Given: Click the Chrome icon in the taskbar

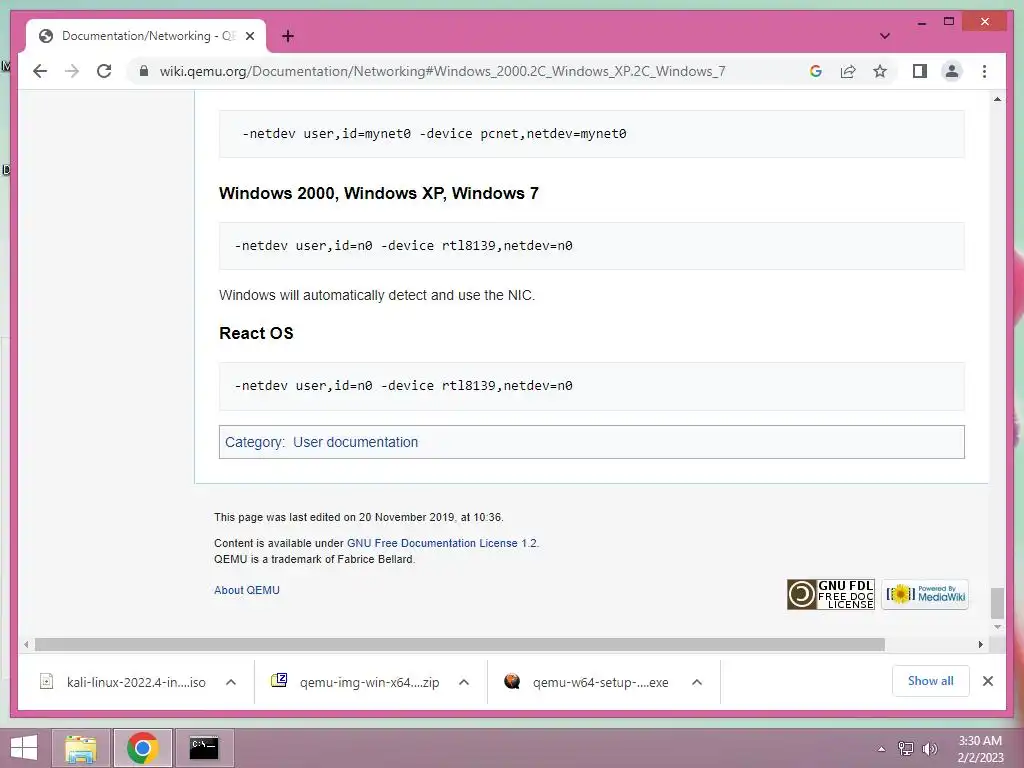Looking at the screenshot, I should click(x=142, y=748).
